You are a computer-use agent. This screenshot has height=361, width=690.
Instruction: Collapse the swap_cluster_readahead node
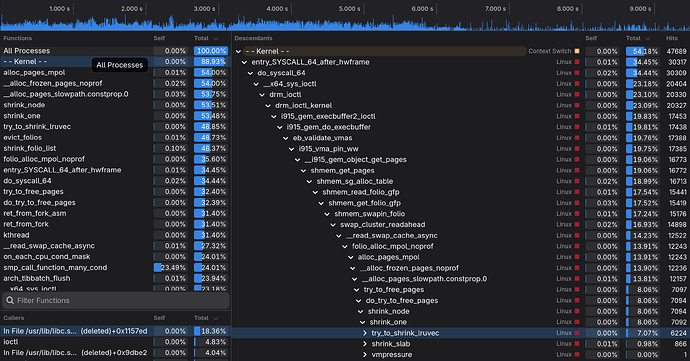(333, 225)
